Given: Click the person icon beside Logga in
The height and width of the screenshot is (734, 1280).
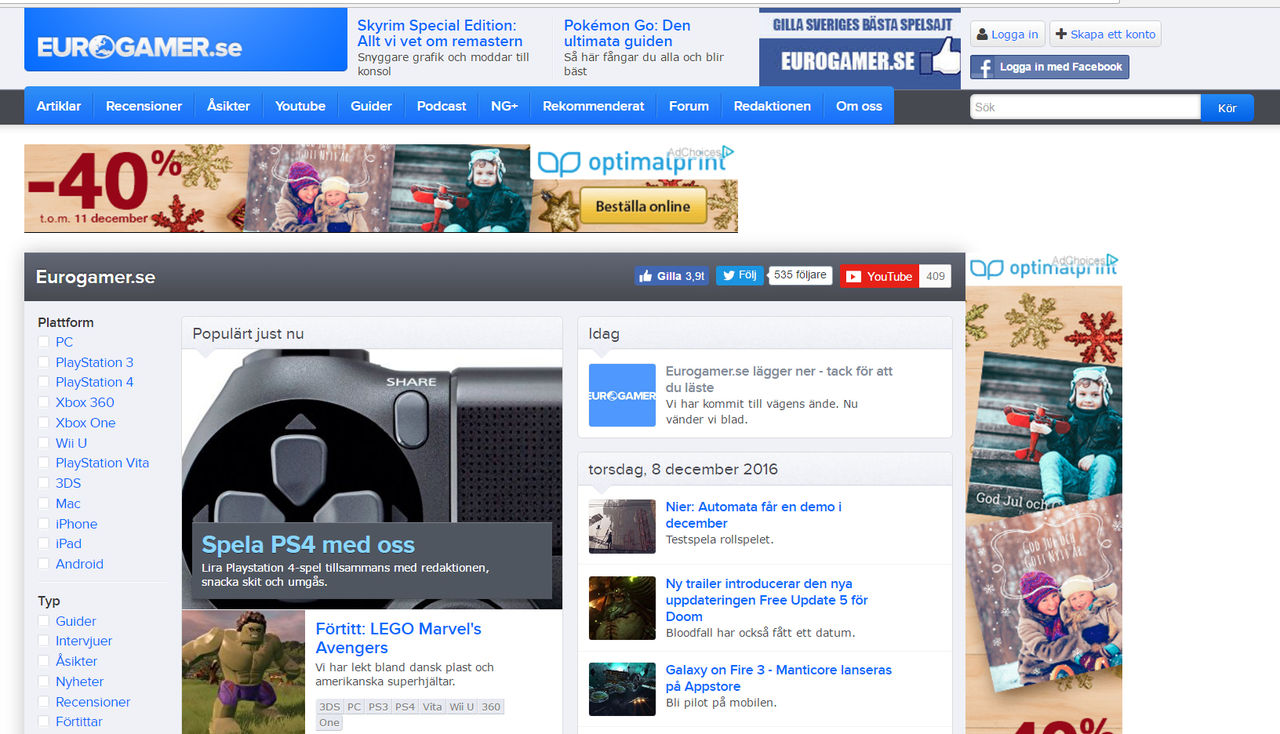Looking at the screenshot, I should (983, 33).
